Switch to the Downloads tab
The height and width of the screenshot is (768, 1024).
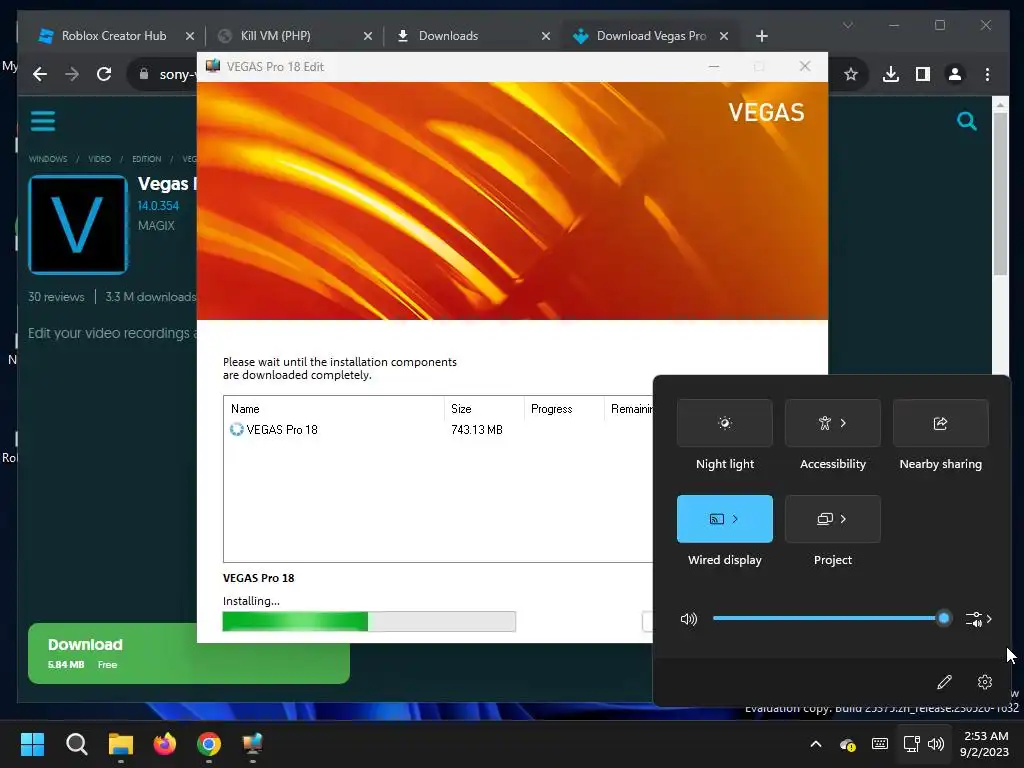(x=448, y=36)
